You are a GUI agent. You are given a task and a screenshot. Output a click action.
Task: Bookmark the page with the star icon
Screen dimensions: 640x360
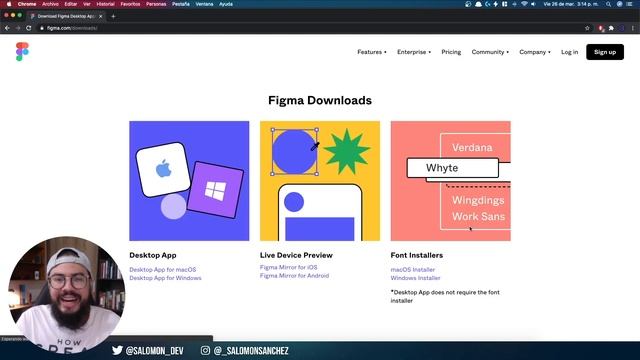[587, 28]
